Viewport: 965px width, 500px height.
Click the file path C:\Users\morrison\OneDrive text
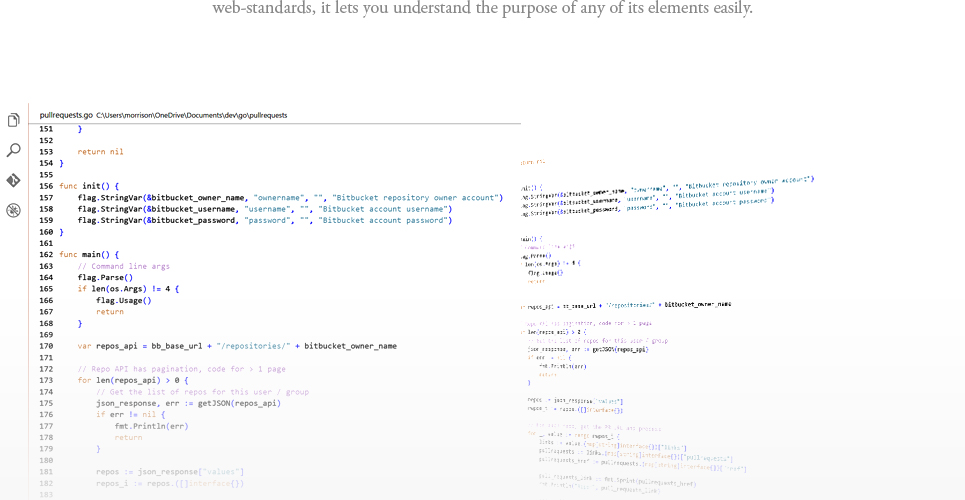(x=191, y=115)
